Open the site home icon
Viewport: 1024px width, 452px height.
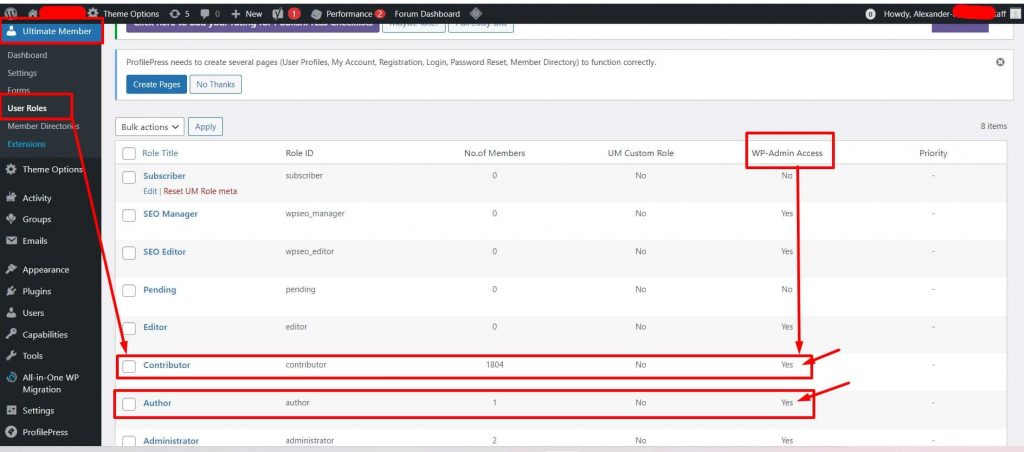33,13
